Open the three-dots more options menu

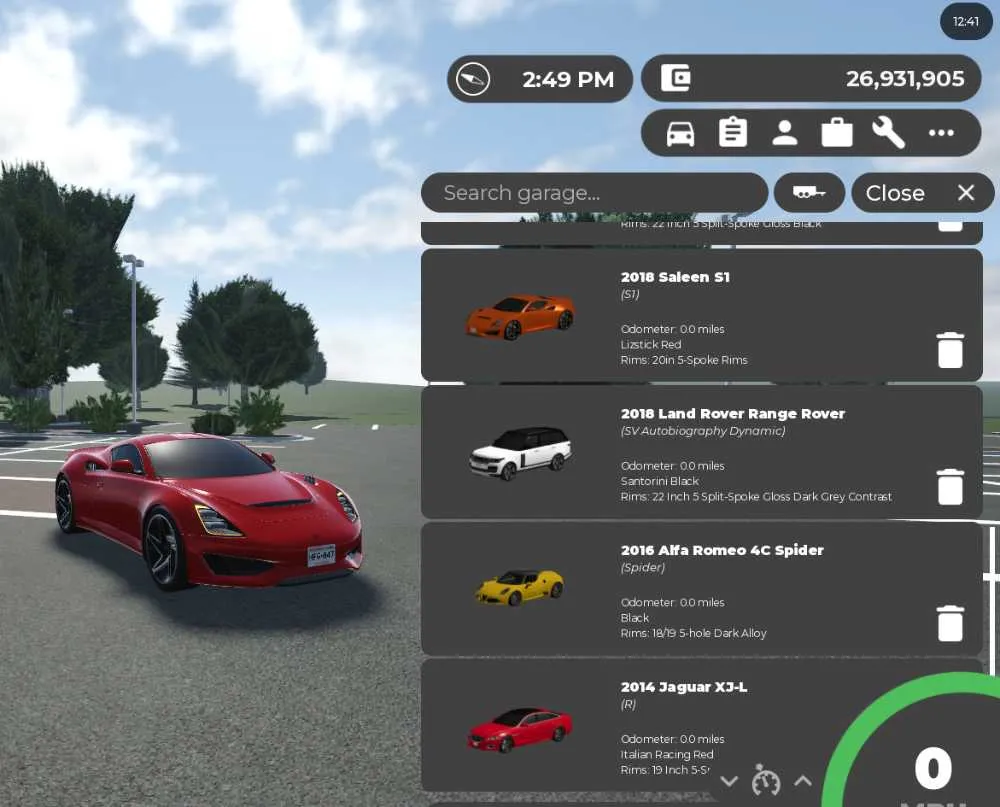click(x=941, y=133)
